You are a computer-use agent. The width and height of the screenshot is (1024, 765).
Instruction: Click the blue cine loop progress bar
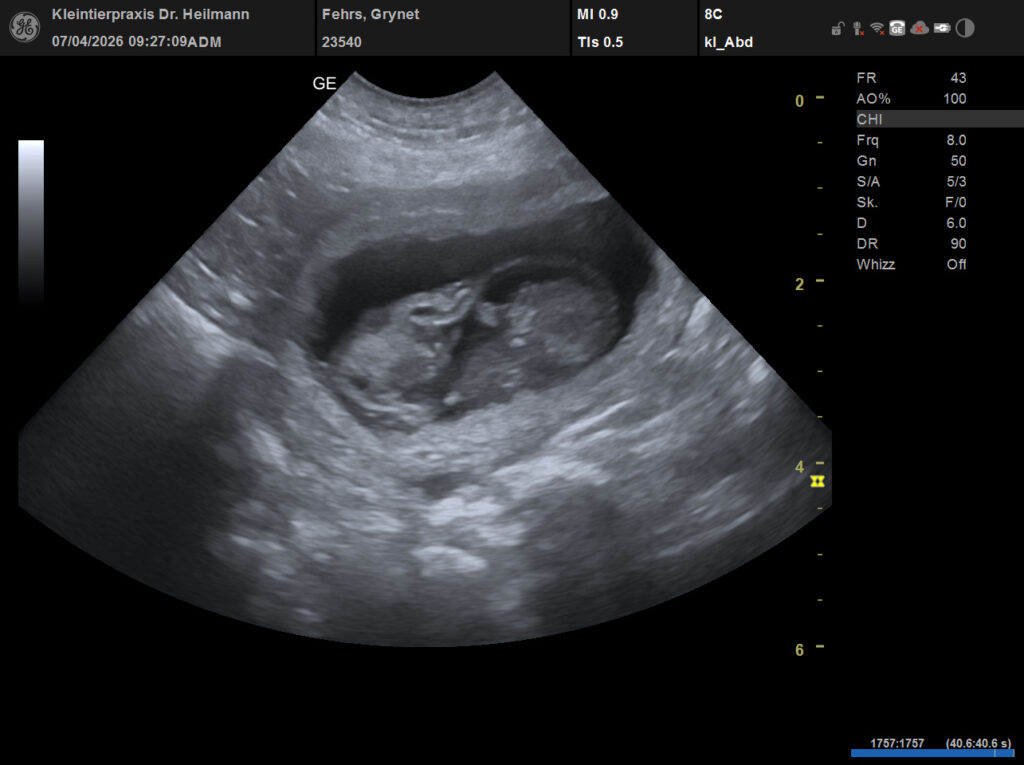click(931, 753)
